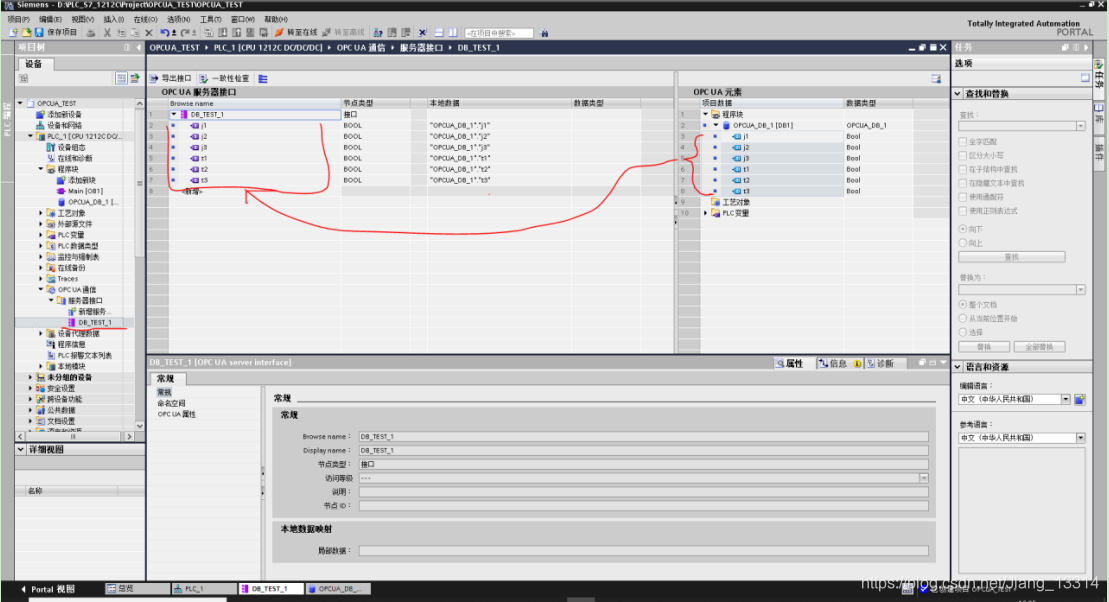This screenshot has width=1109, height=602.
Task: Click Go Offline (转至离线) toolbar button
Action: (x=343, y=33)
